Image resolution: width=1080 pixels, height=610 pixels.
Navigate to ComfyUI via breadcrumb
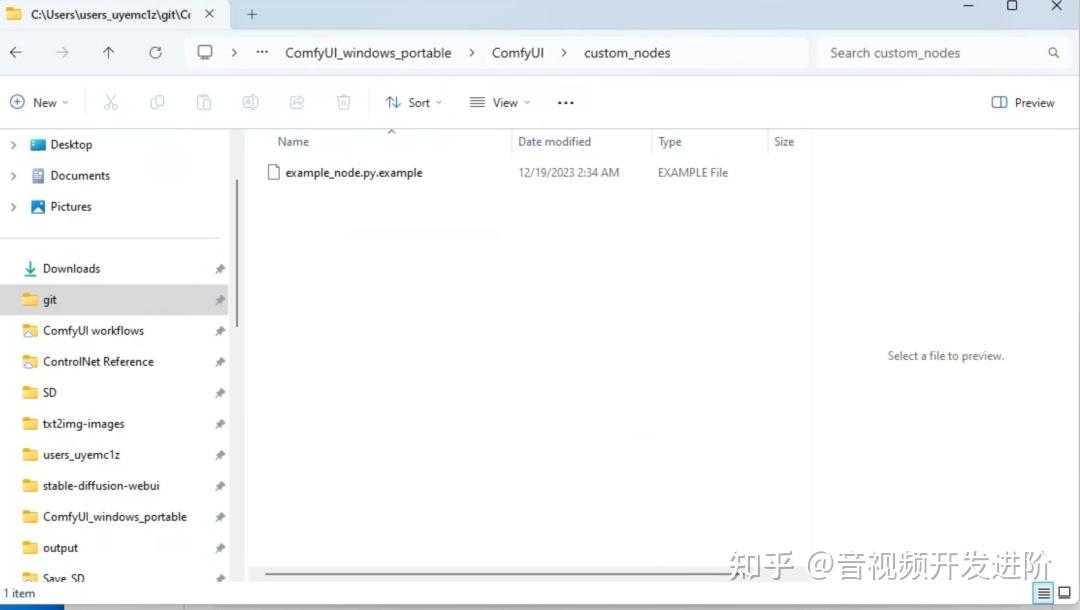(x=518, y=52)
